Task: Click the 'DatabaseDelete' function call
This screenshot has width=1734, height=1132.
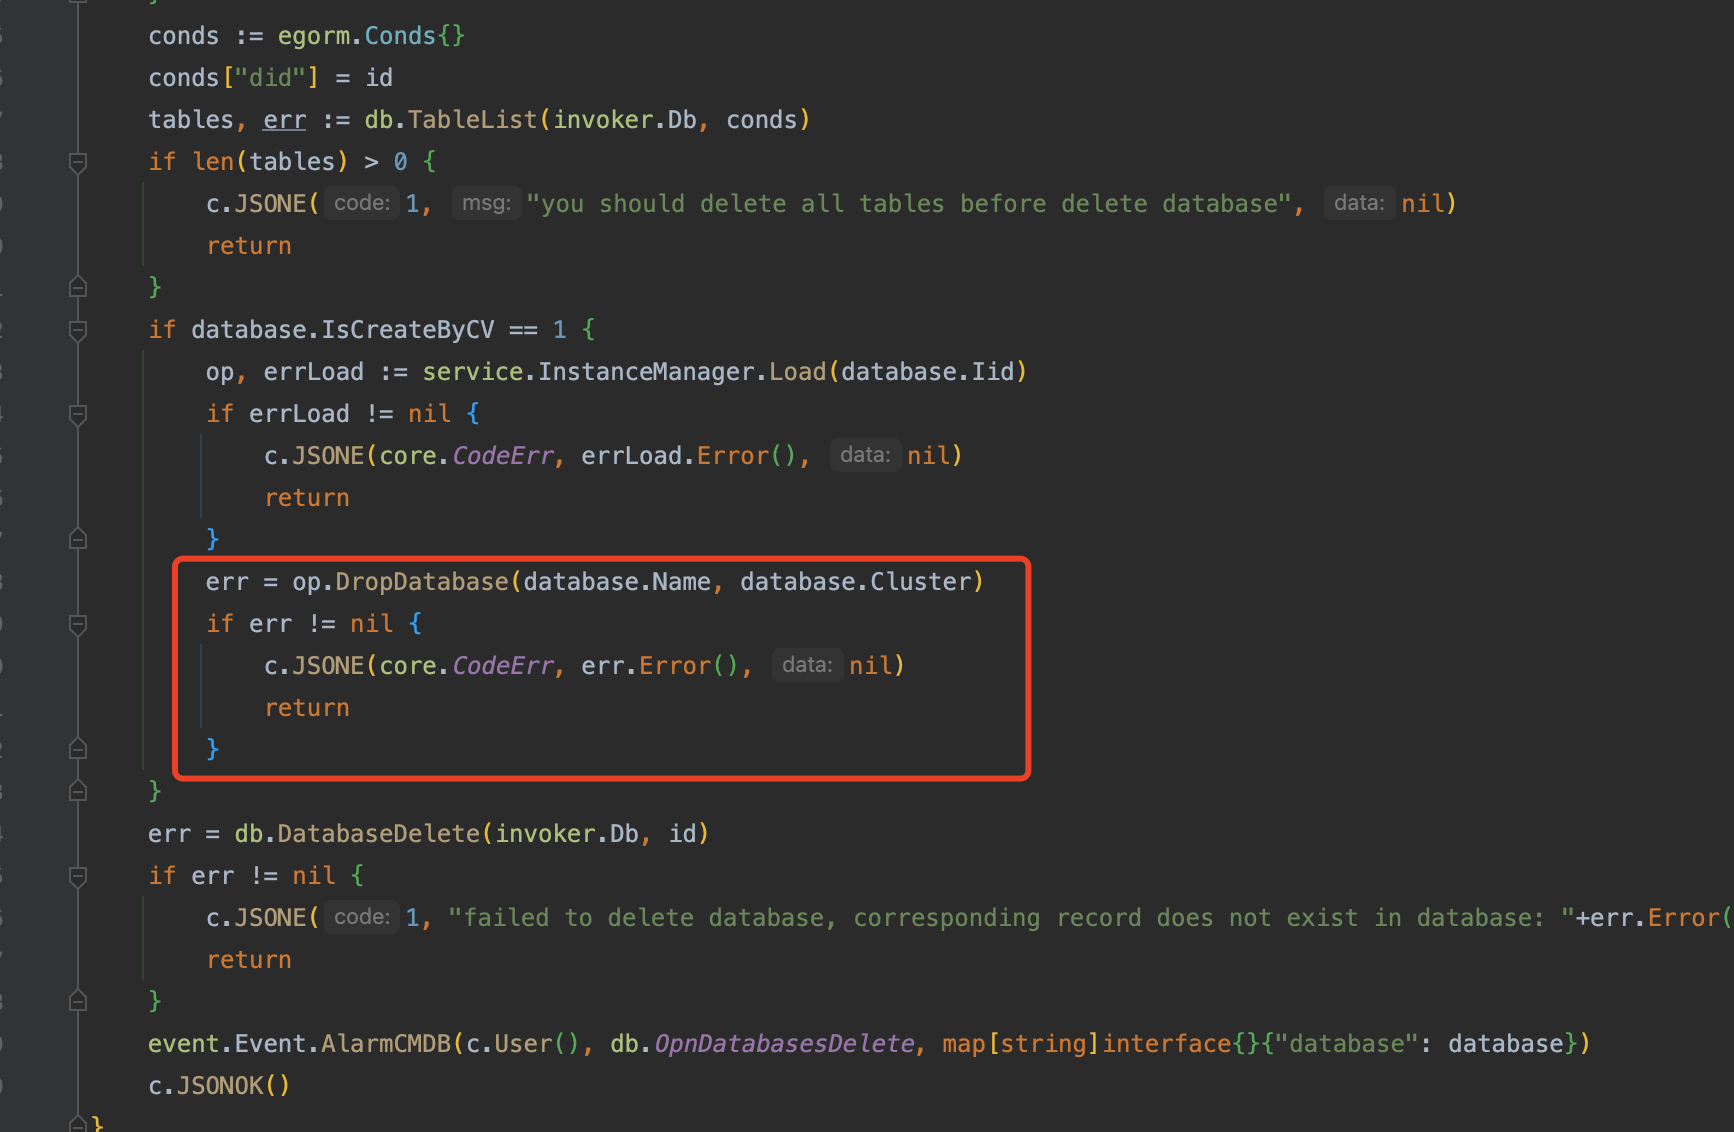Action: point(379,834)
